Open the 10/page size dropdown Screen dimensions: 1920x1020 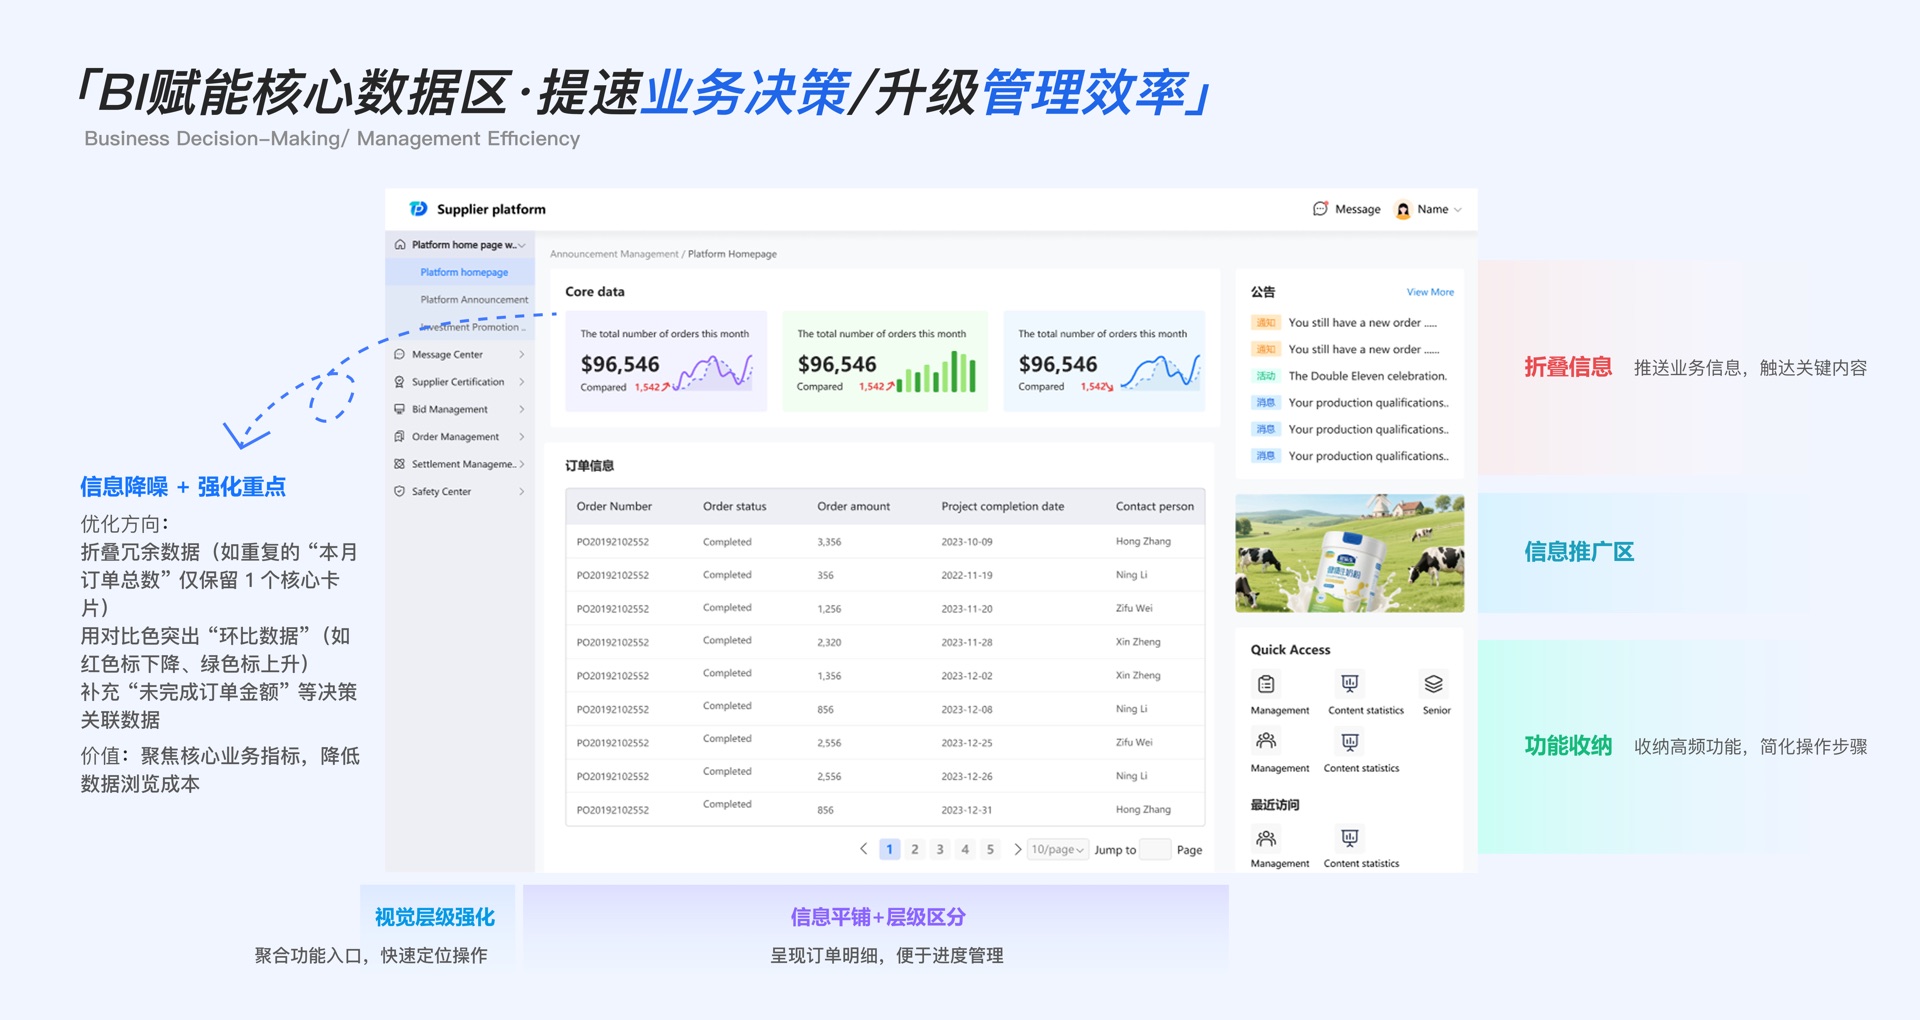tap(1058, 849)
